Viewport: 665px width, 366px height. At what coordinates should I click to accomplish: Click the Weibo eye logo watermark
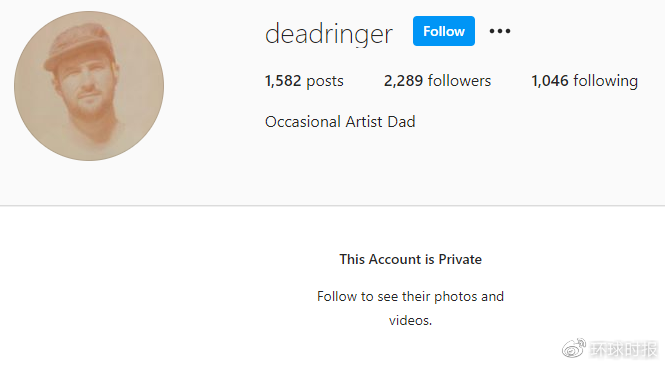[x=574, y=349]
